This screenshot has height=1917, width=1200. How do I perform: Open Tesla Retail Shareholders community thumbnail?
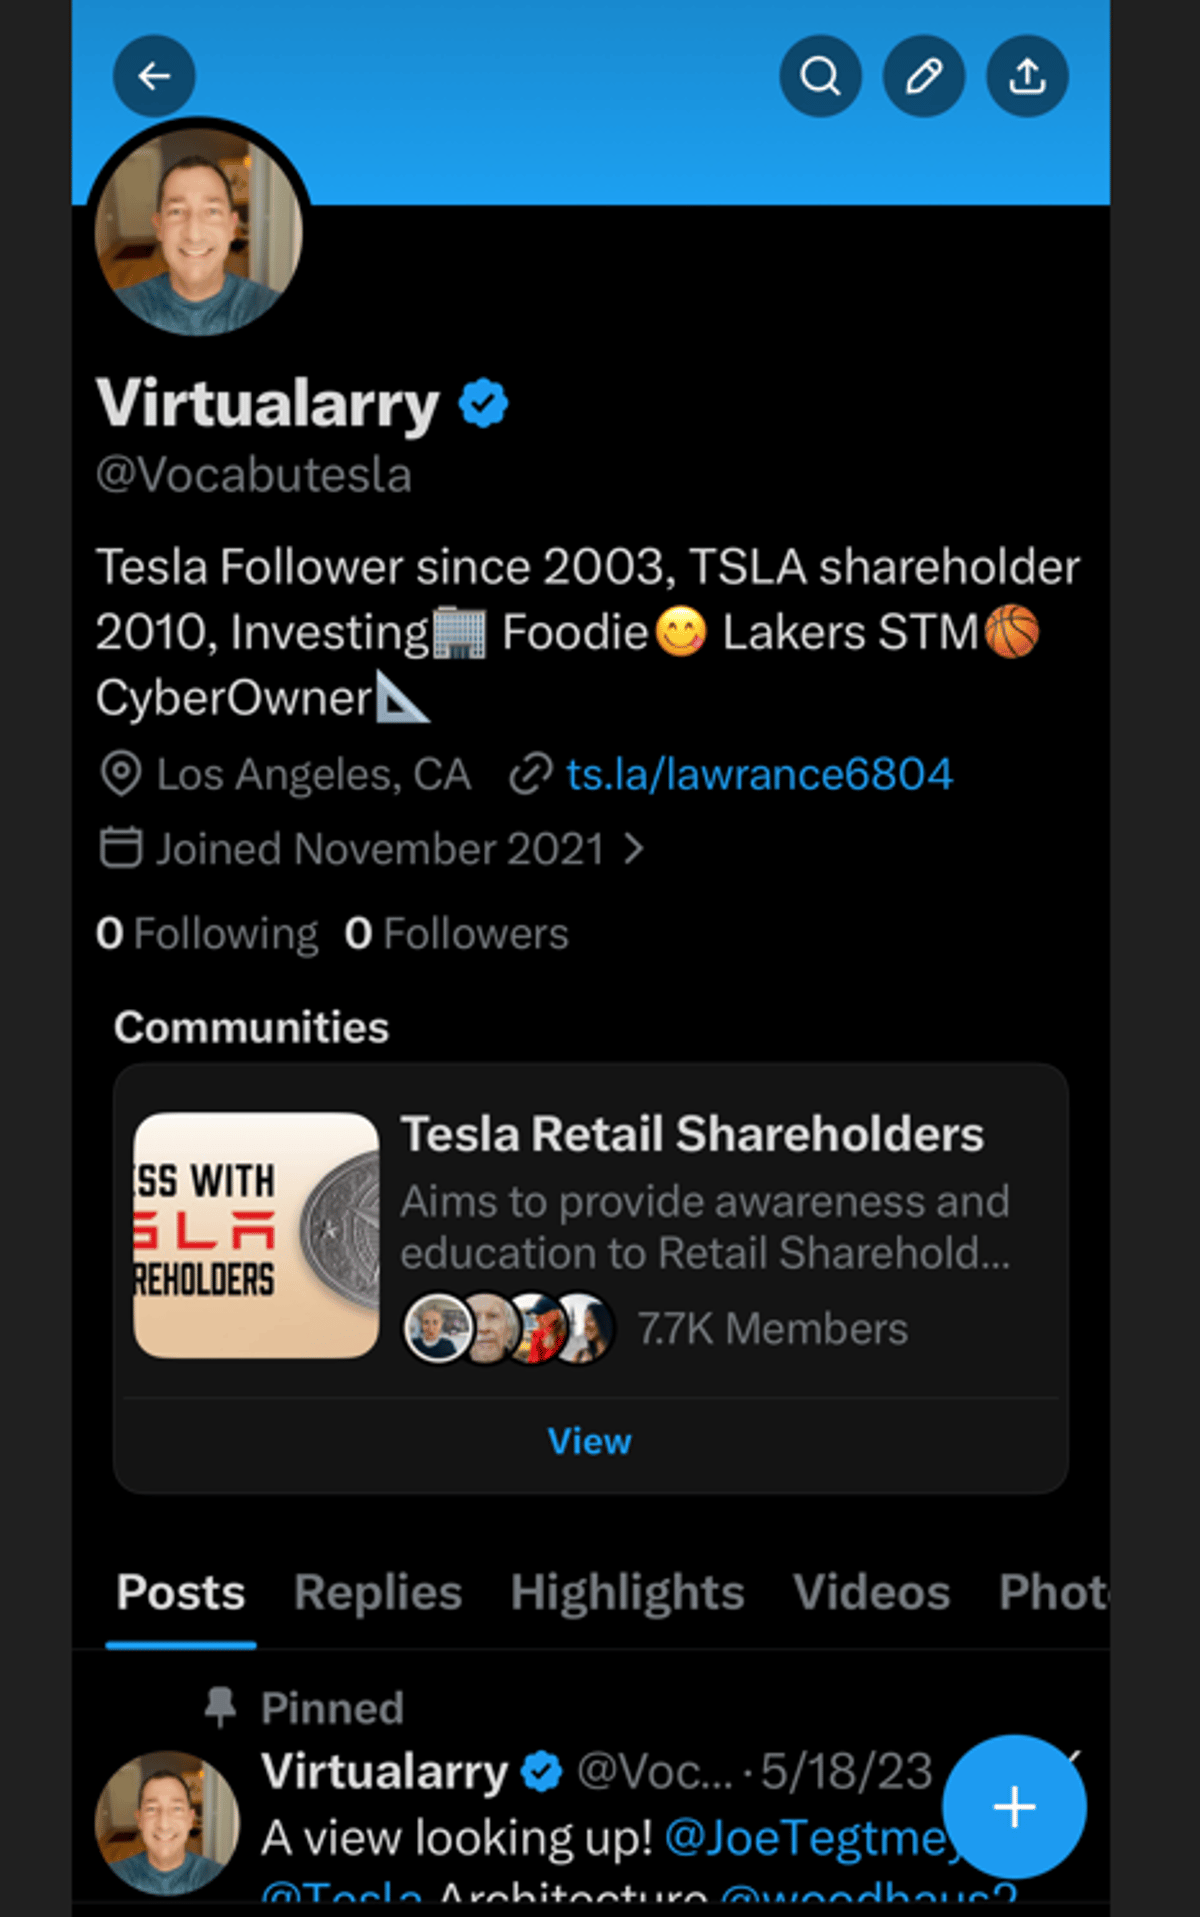pyautogui.click(x=256, y=1235)
